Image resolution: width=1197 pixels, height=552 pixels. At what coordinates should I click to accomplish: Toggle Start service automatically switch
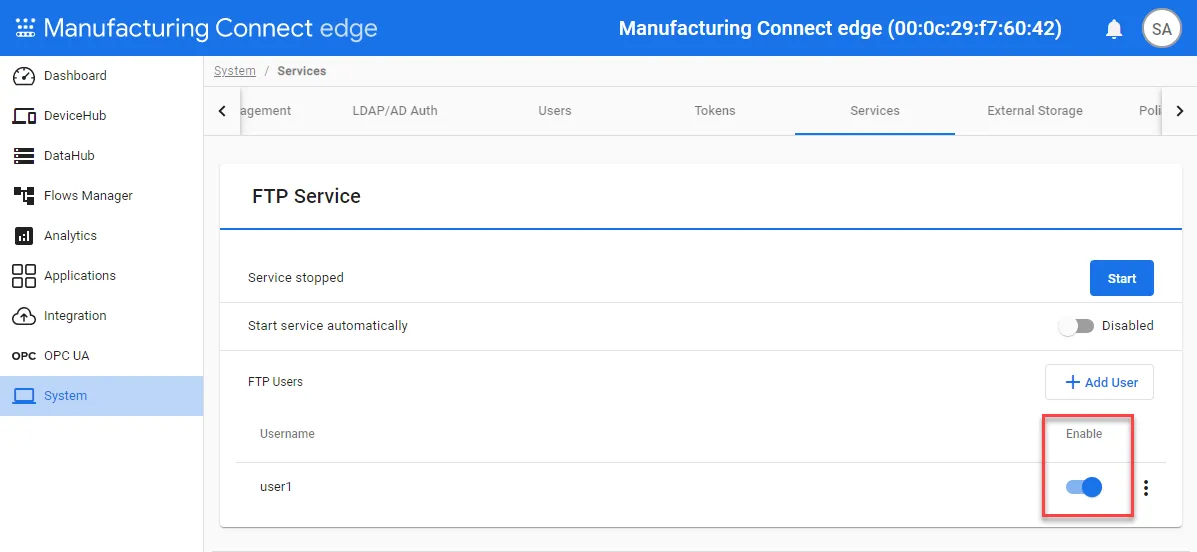click(x=1076, y=326)
